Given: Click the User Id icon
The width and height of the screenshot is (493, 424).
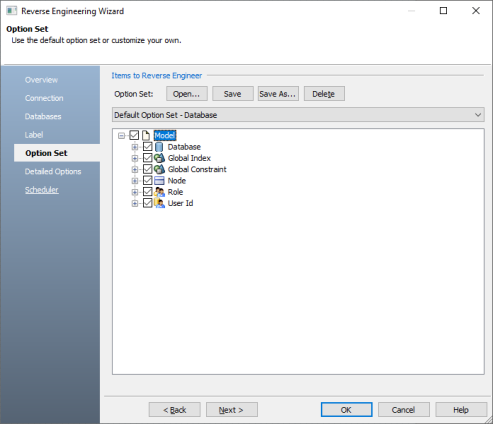Looking at the screenshot, I should click(x=159, y=203).
